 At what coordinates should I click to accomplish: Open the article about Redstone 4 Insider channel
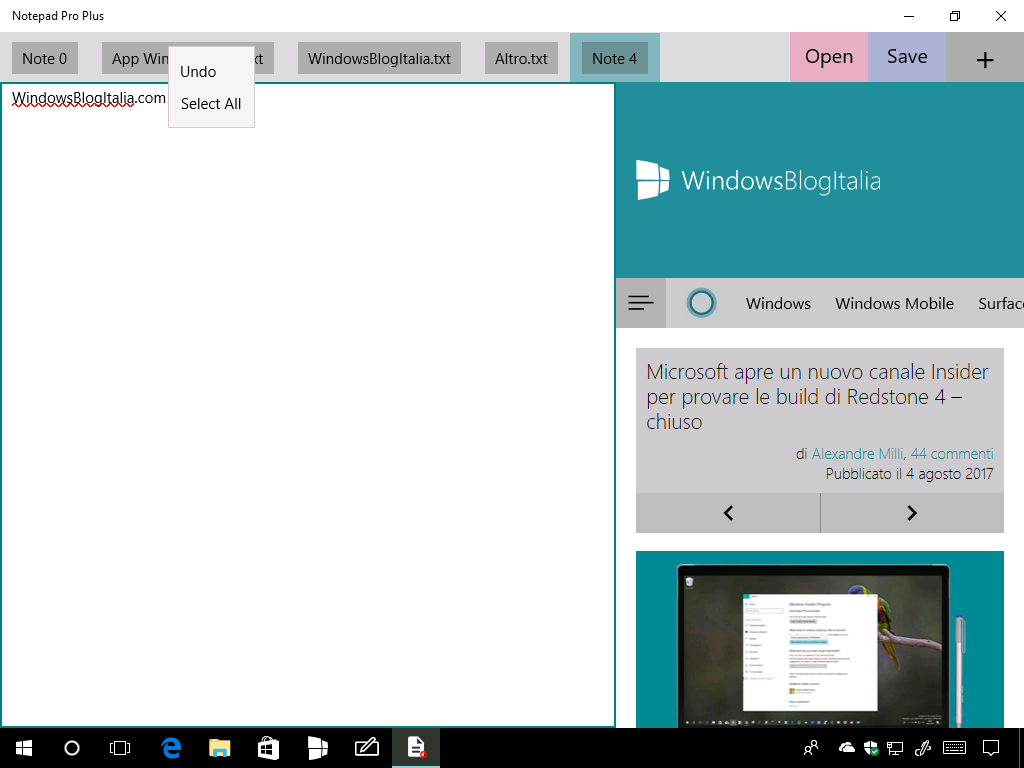pyautogui.click(x=817, y=396)
